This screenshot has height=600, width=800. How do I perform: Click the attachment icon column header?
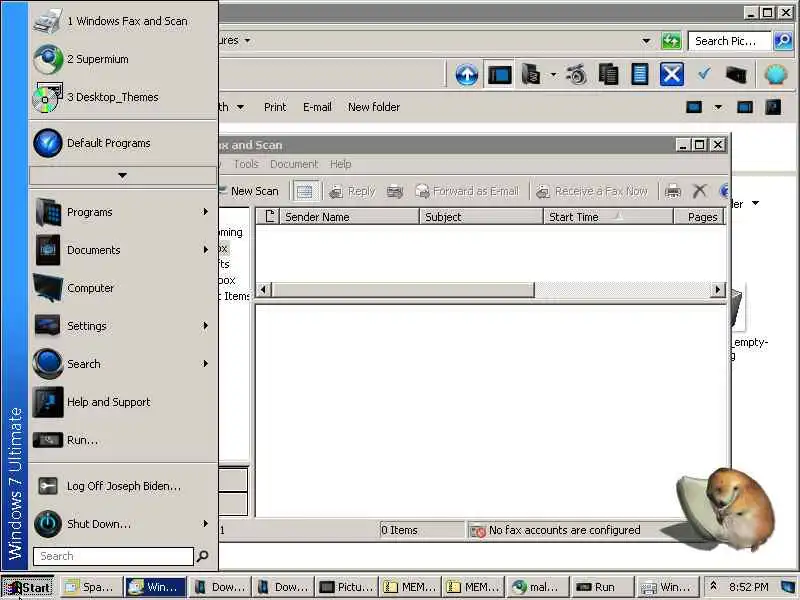point(268,217)
